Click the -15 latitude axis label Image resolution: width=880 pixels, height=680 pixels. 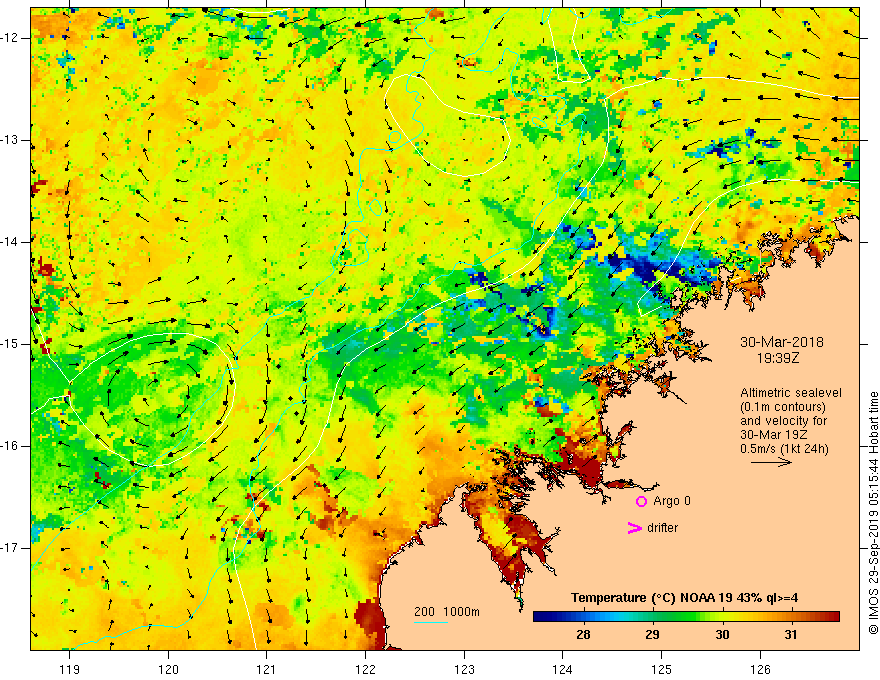click(x=10, y=344)
